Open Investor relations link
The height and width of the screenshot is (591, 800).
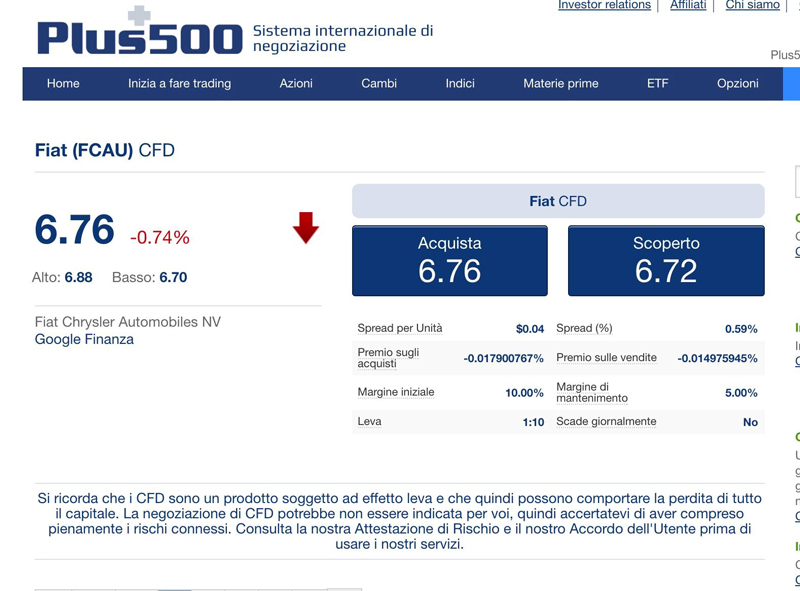(605, 5)
